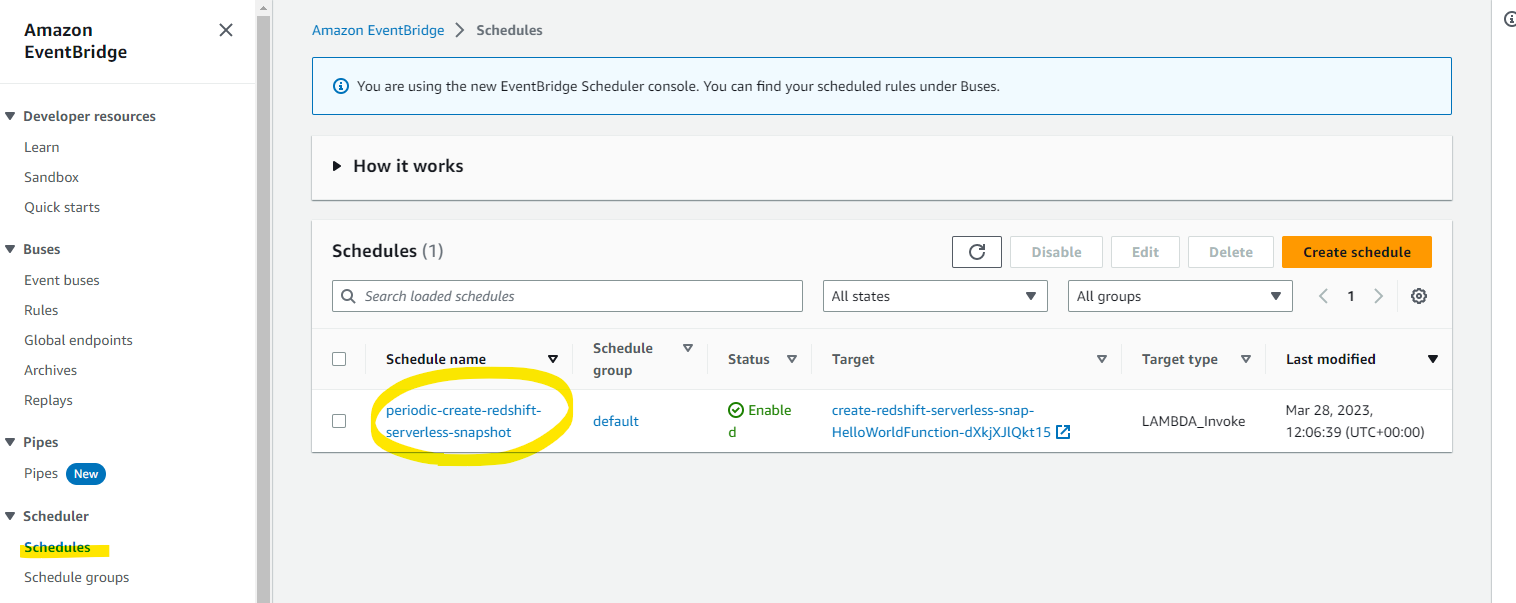Refresh the schedules list
The height and width of the screenshot is (603, 1516).
(x=977, y=252)
